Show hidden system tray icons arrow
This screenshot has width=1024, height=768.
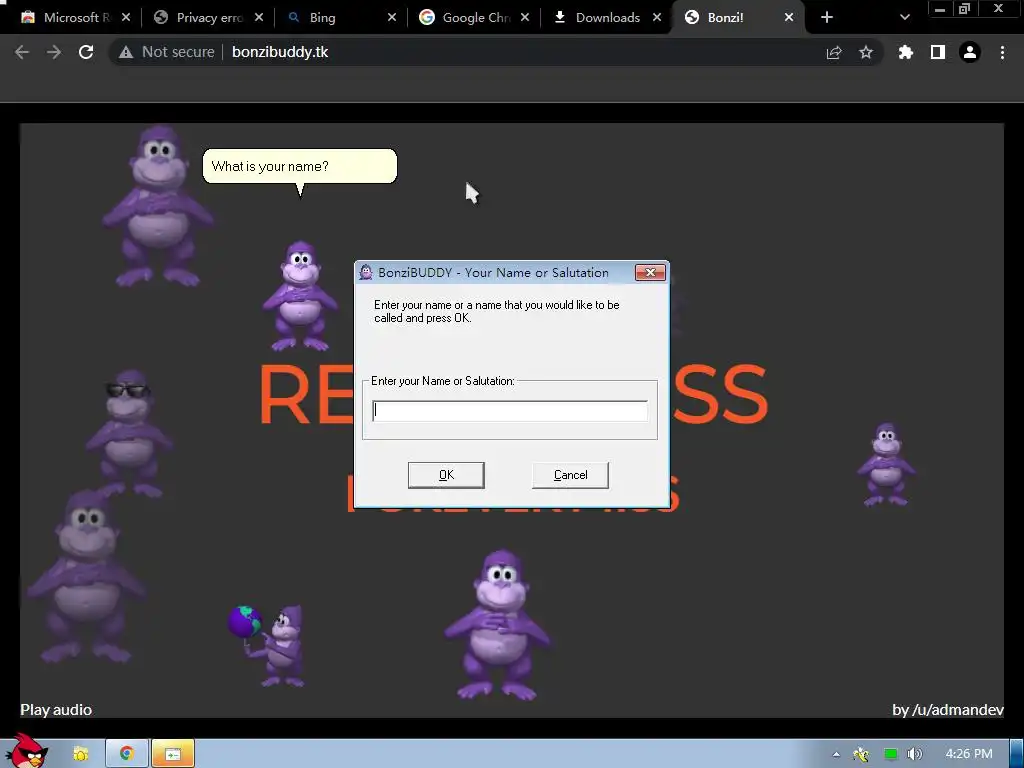click(x=836, y=754)
